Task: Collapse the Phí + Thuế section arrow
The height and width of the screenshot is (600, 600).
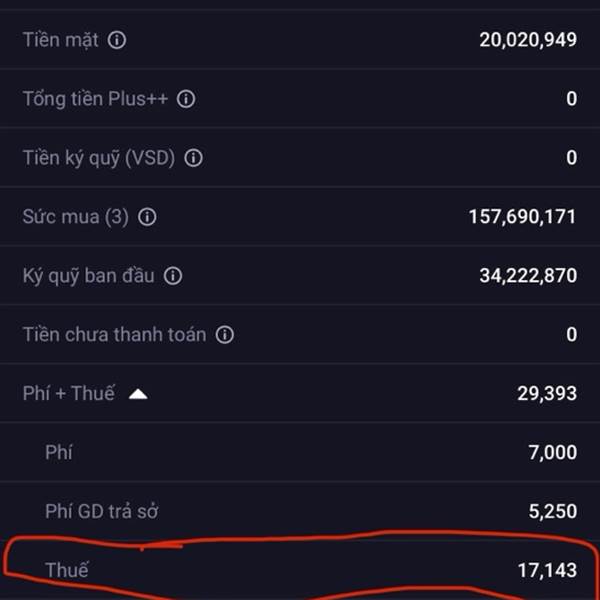Action: [x=138, y=394]
